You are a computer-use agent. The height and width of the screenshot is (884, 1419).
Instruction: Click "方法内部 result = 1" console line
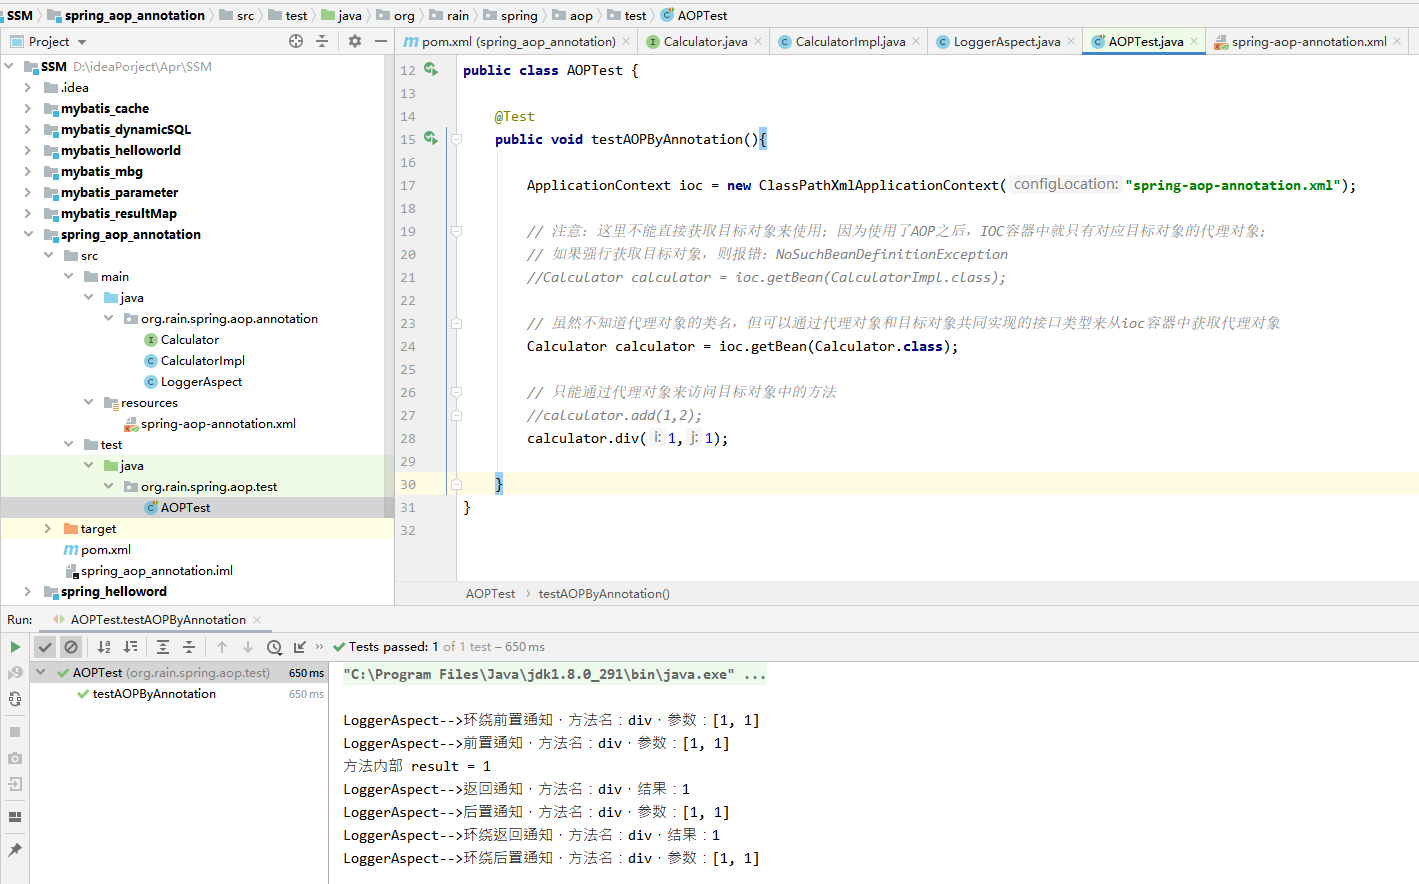tap(417, 766)
